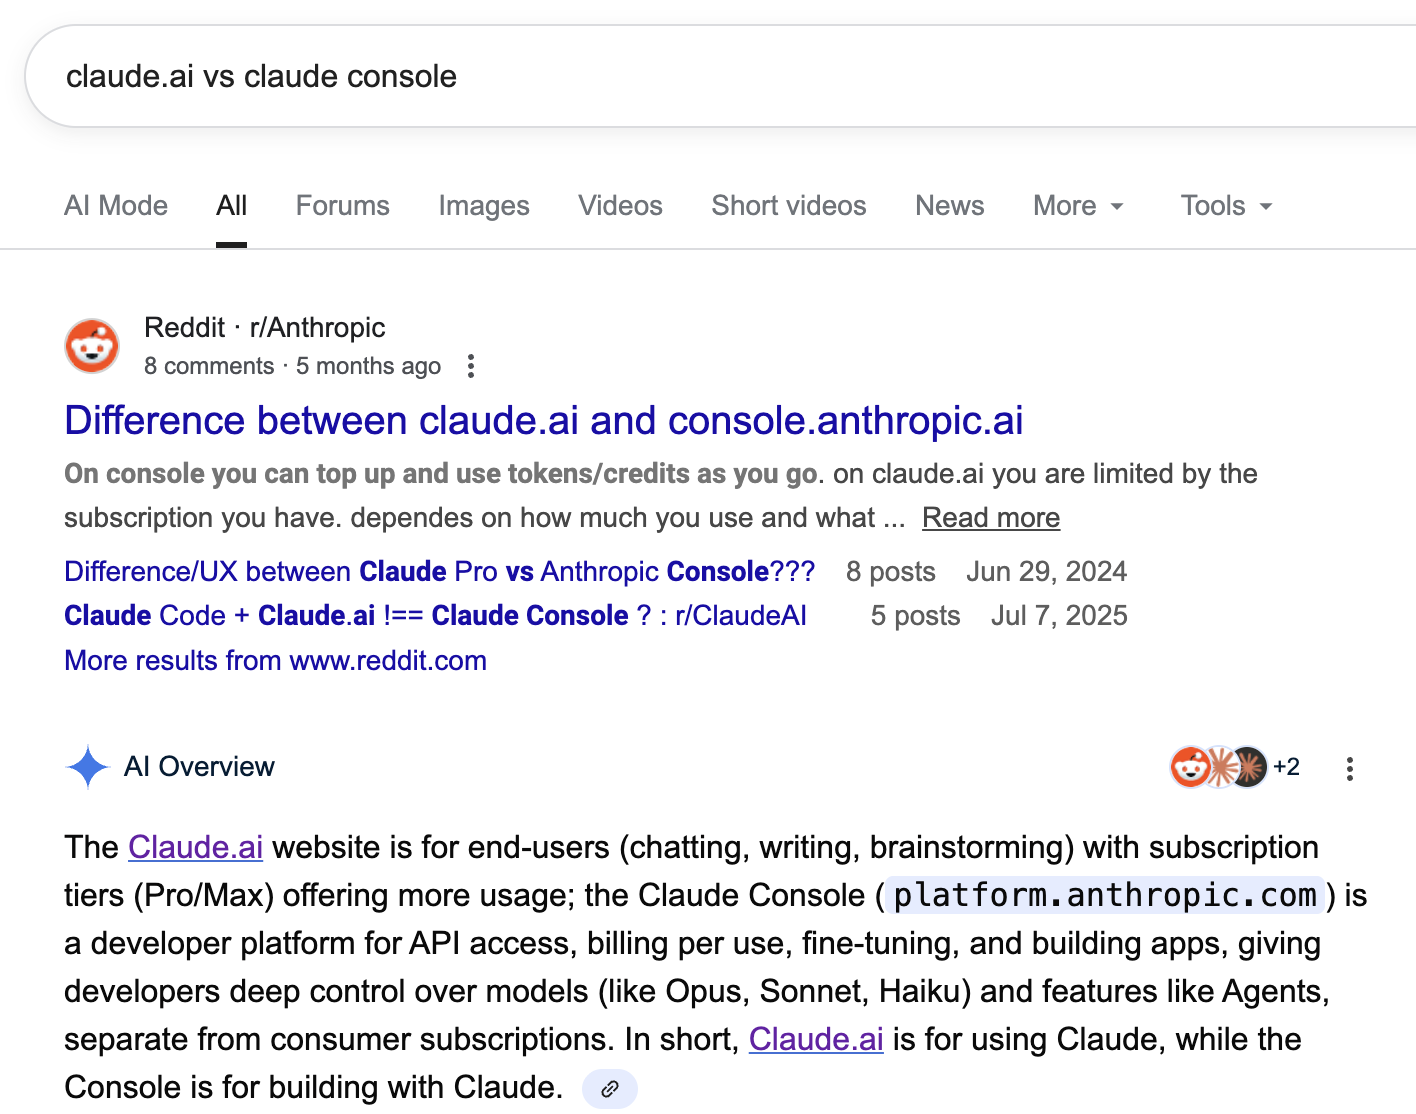Click the AI Overview sparkle icon
The image size is (1416, 1114).
point(87,767)
